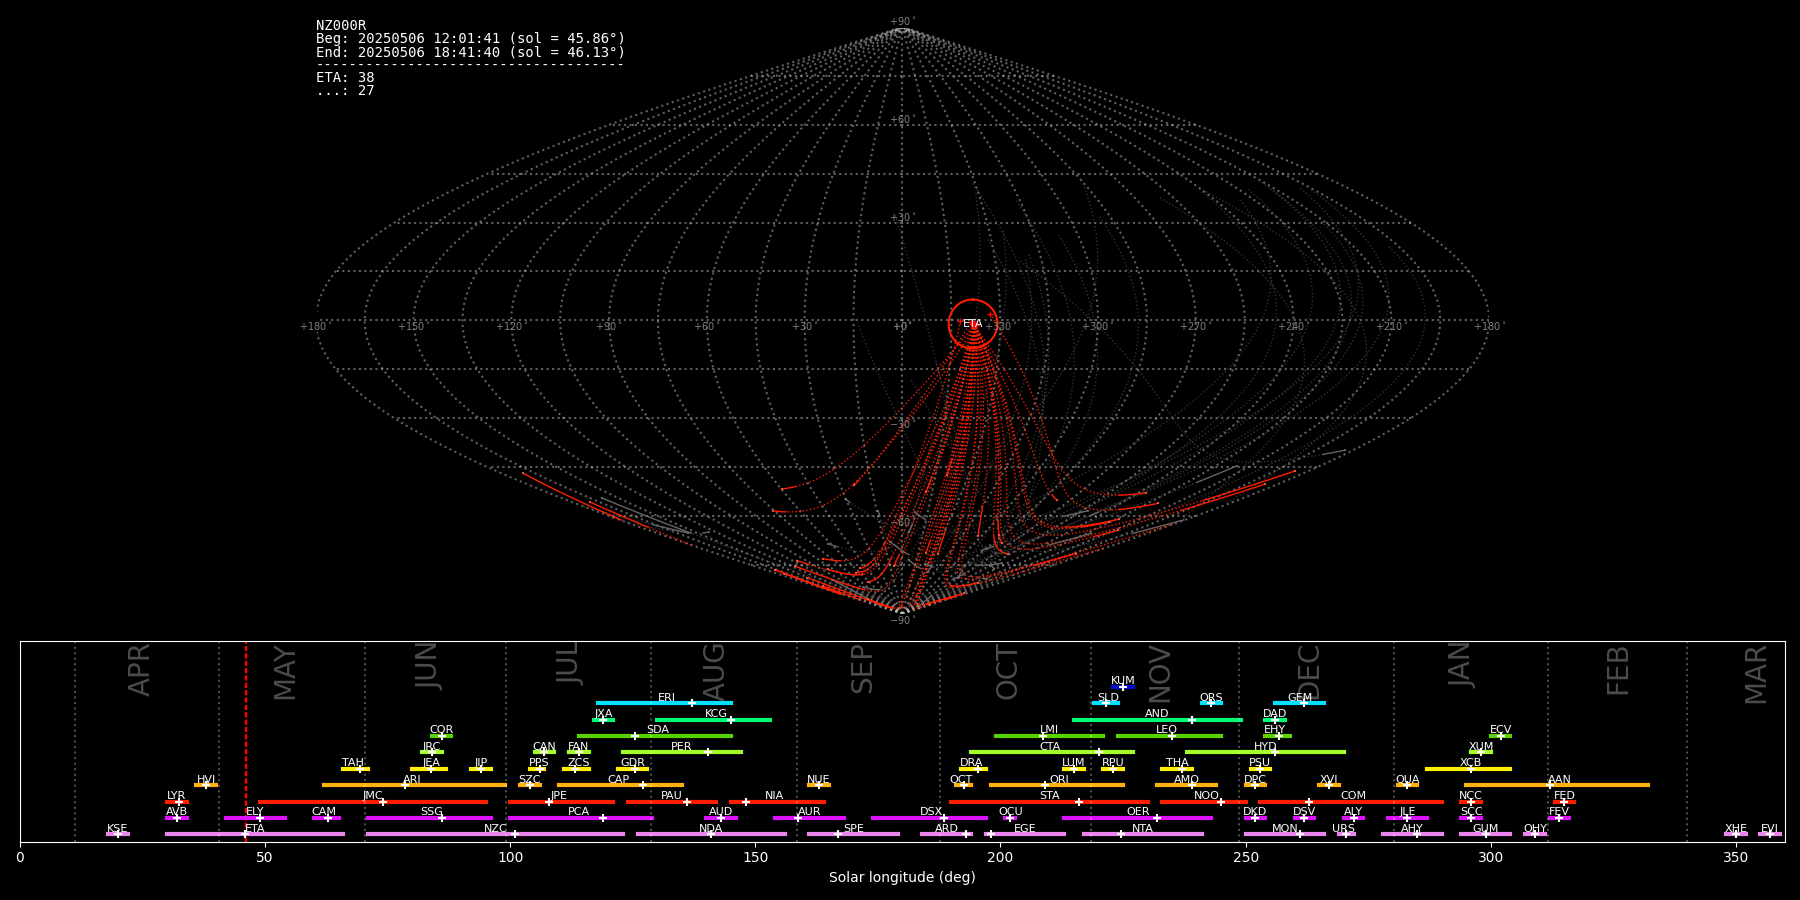The width and height of the screenshot is (1800, 900).
Task: Select the HVI shower bar
Action: (206, 785)
